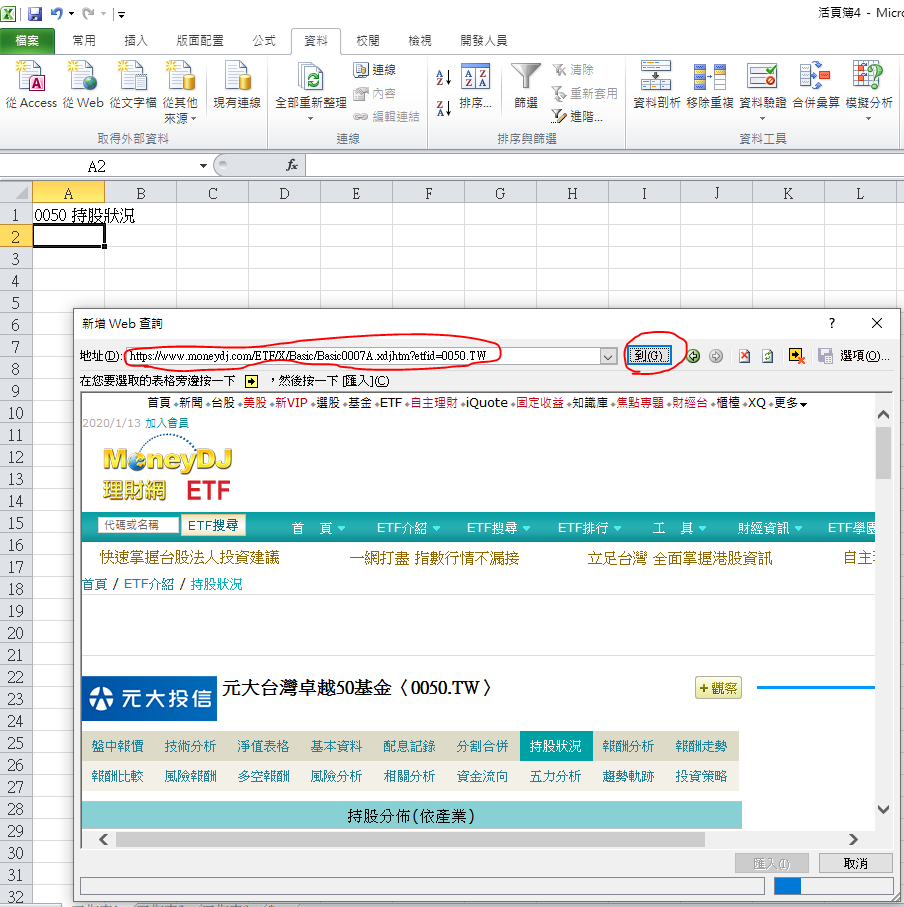Click the insert function fx button
Image resolution: width=904 pixels, height=907 pixels.
click(x=292, y=165)
